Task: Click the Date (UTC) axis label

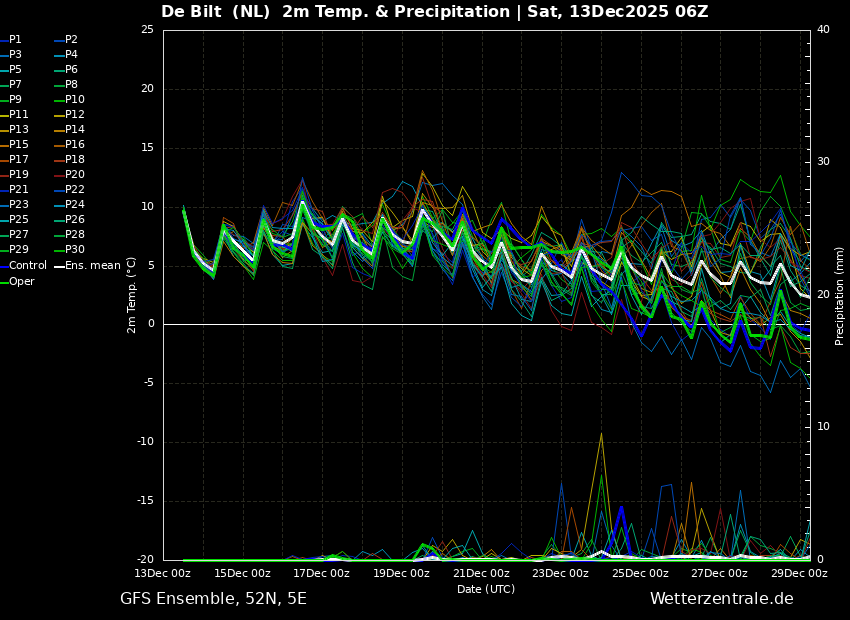Action: (x=486, y=590)
